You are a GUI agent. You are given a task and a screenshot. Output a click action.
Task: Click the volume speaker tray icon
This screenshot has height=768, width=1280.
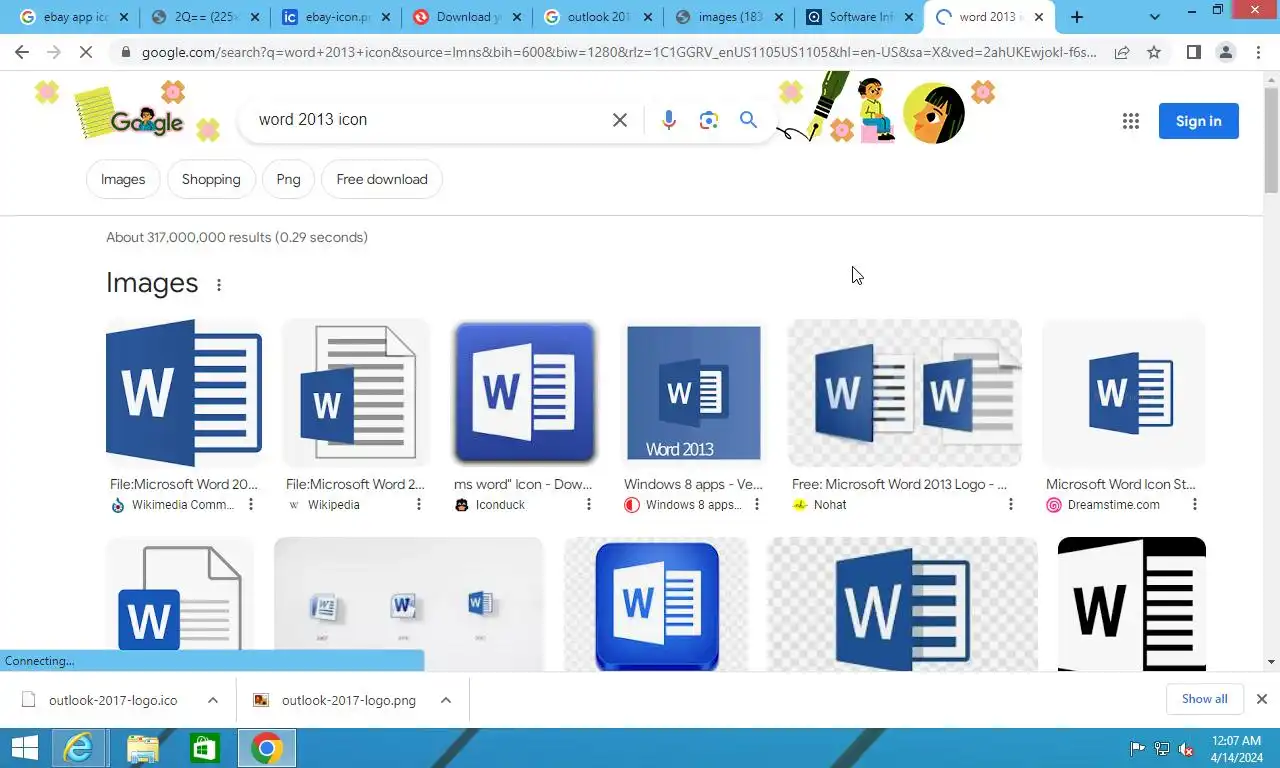[x=1186, y=749]
